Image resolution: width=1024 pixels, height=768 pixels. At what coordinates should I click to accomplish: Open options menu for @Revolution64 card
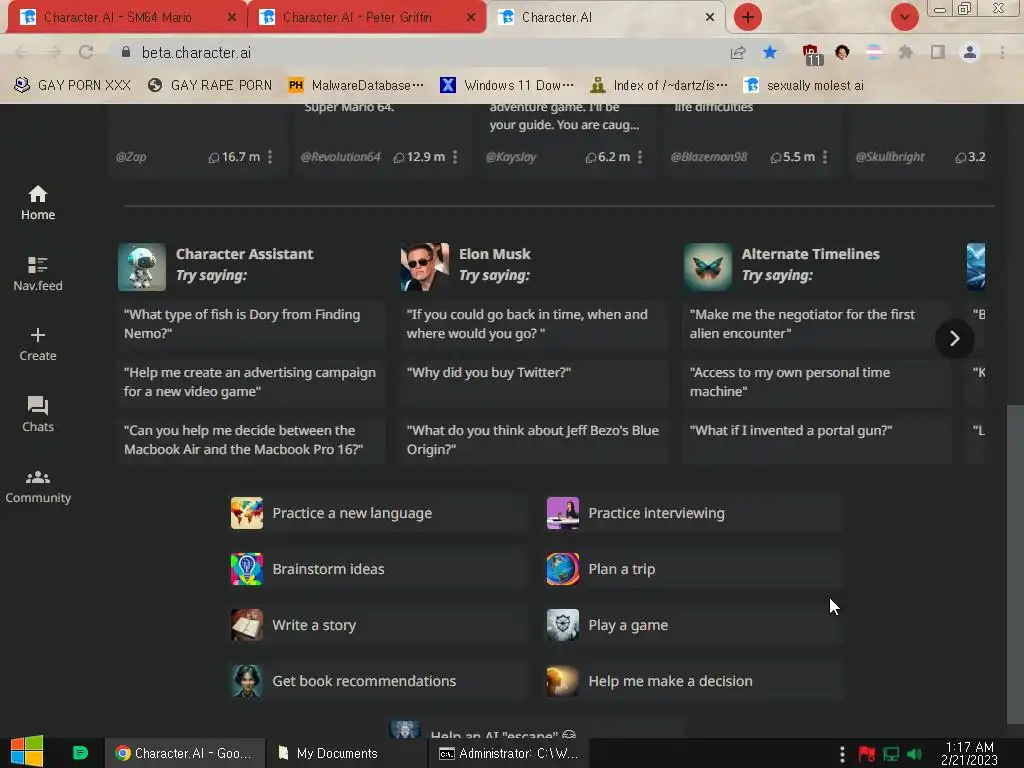[x=455, y=157]
